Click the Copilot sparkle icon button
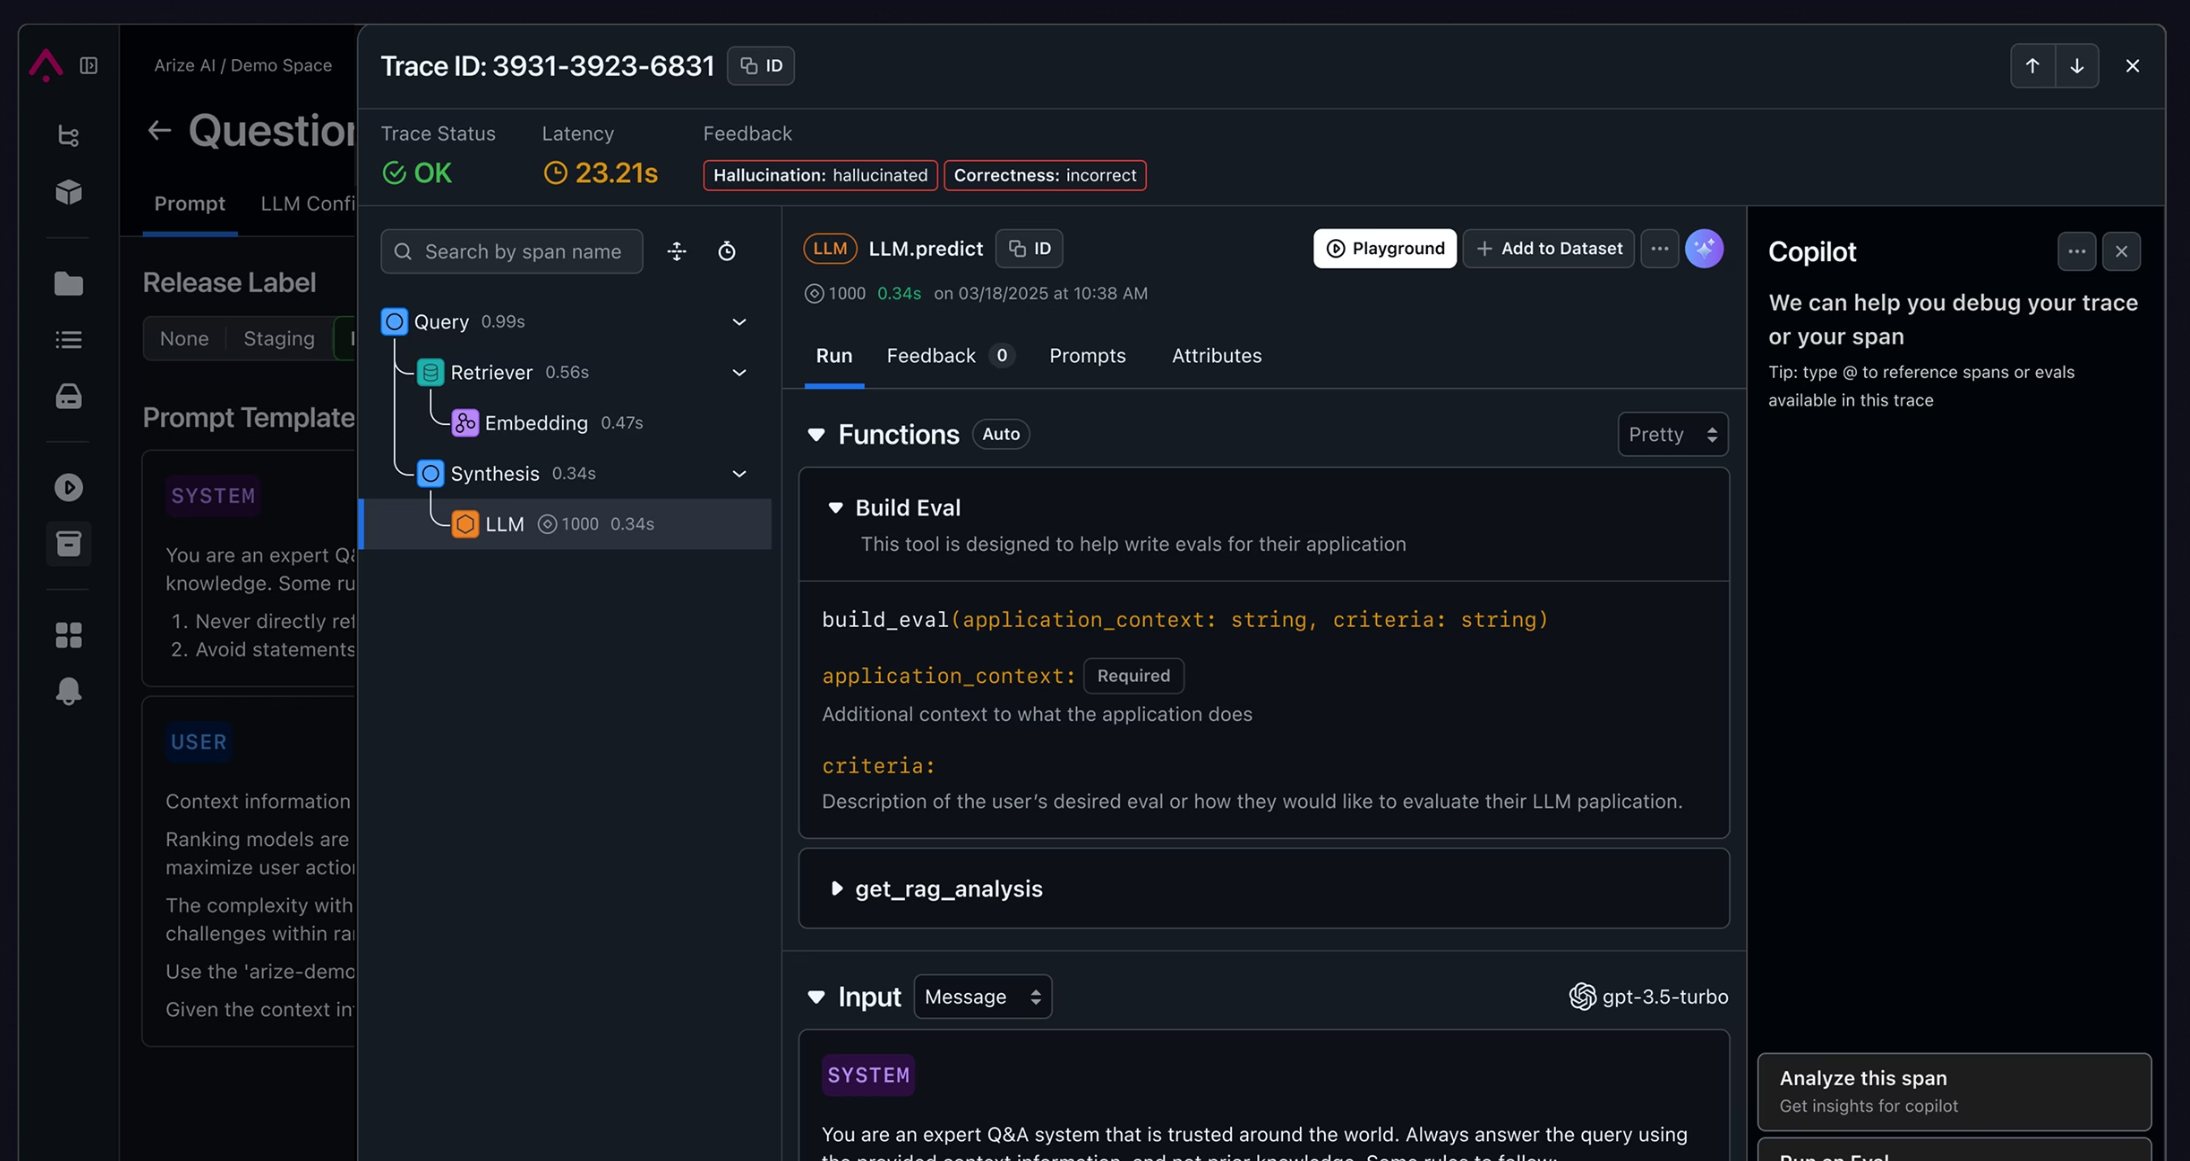Screen dimensions: 2190x1161 [1704, 248]
